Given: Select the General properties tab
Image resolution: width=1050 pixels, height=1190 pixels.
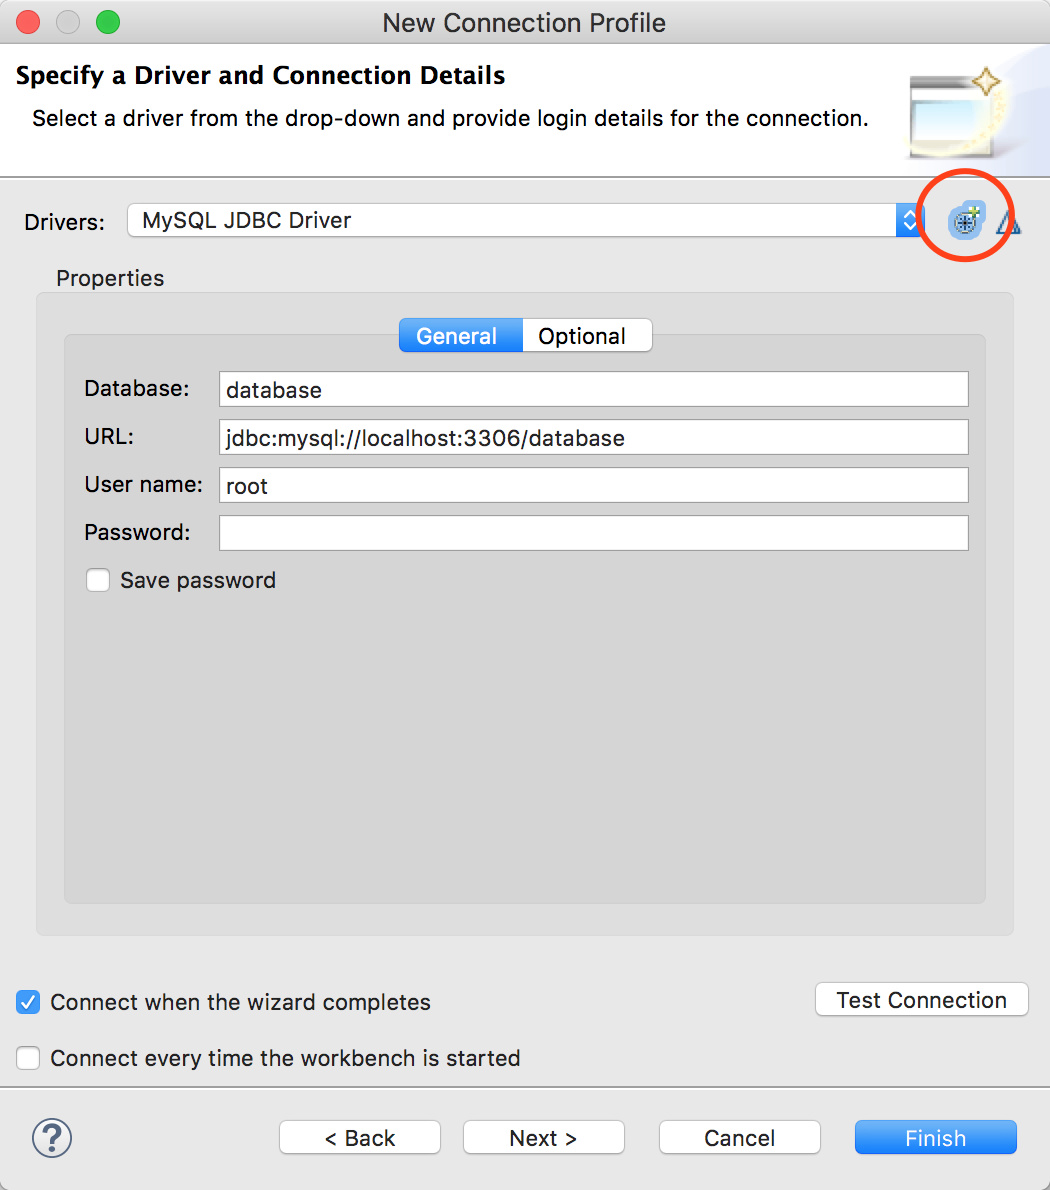Looking at the screenshot, I should [x=457, y=336].
